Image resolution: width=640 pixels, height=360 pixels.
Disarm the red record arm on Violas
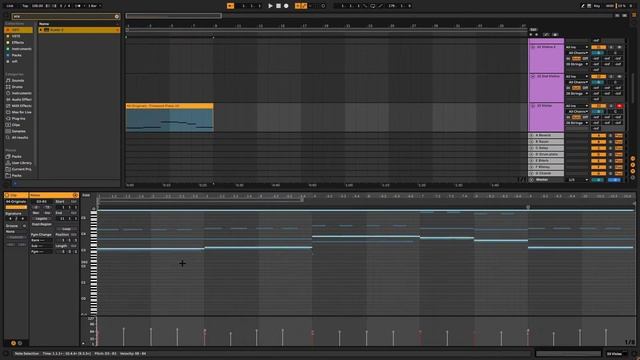point(619,106)
